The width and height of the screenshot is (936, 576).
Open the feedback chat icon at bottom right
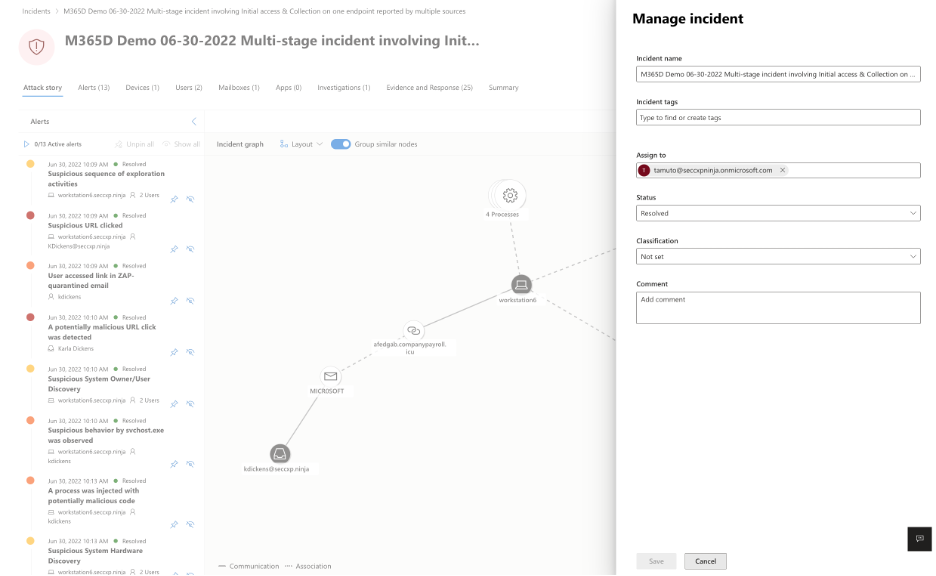919,538
